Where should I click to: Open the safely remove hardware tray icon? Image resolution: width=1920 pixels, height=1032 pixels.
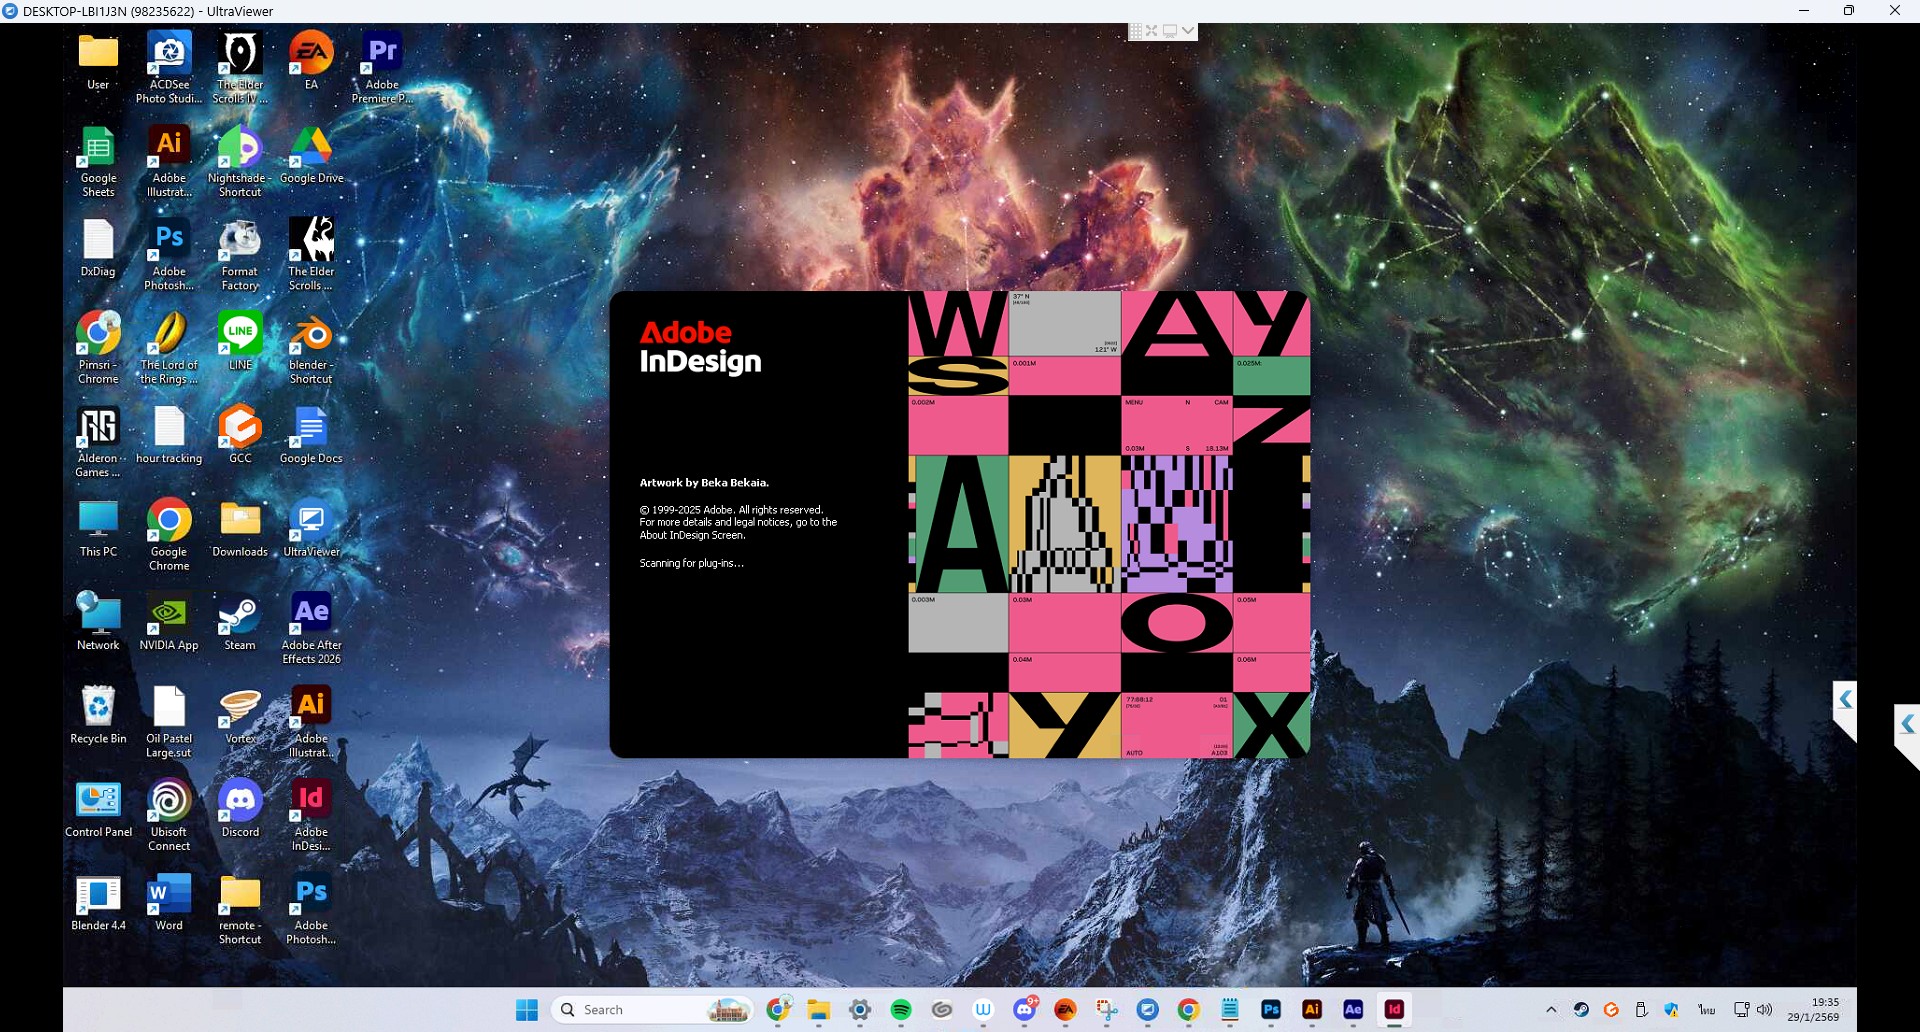(x=1641, y=1010)
